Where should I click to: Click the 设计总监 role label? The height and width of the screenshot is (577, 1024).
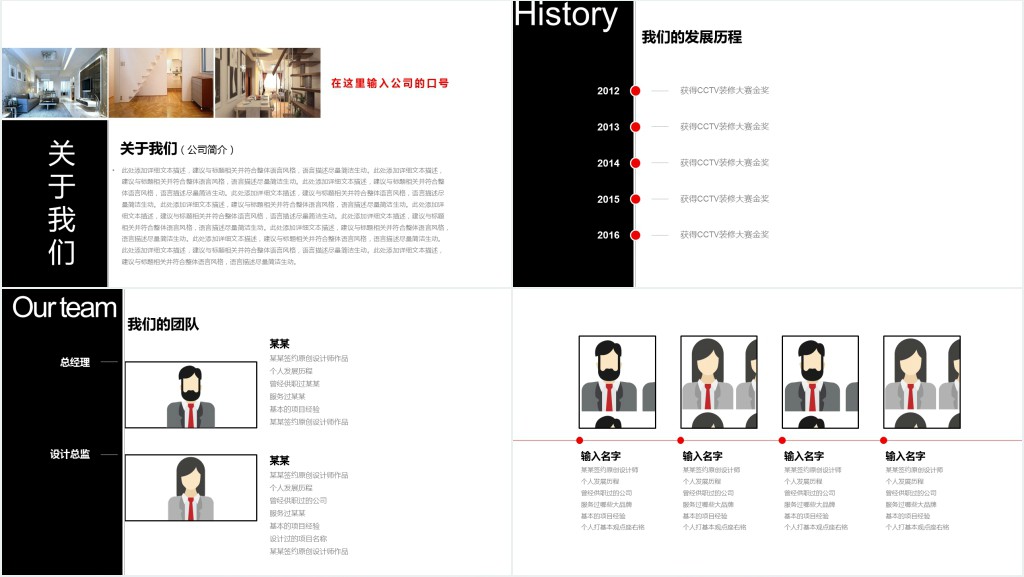(70, 454)
